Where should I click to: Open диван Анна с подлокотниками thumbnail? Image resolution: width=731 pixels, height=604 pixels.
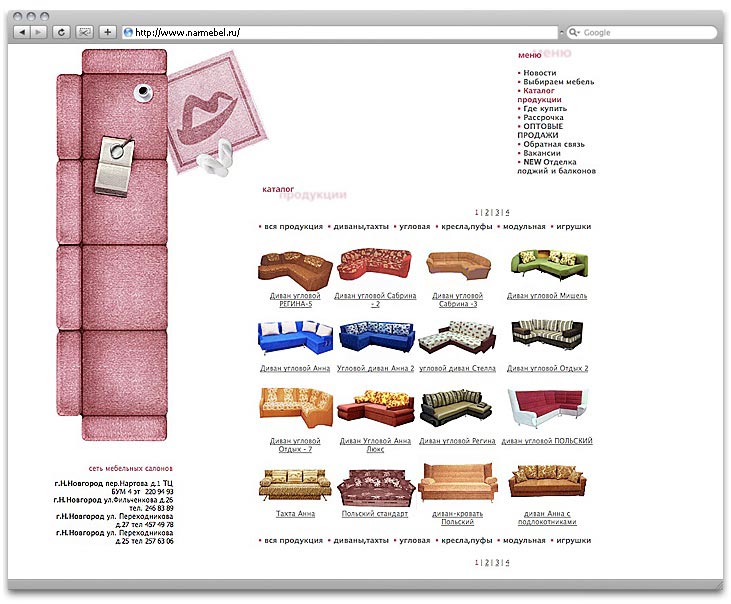click(x=547, y=482)
